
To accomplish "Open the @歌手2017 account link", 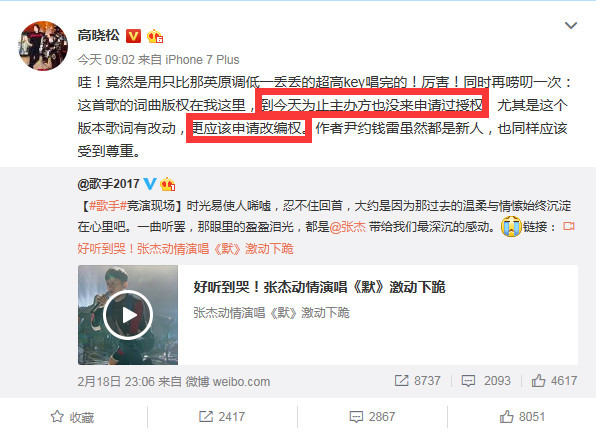I will point(108,184).
